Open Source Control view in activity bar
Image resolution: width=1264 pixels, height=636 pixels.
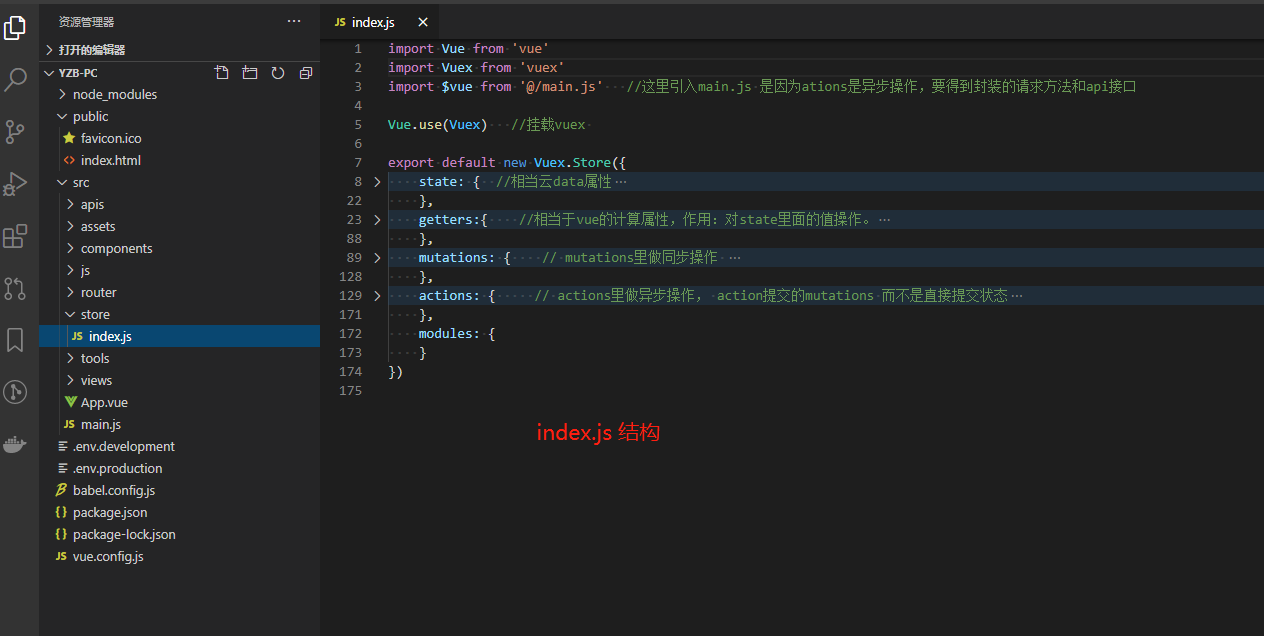click(x=15, y=132)
